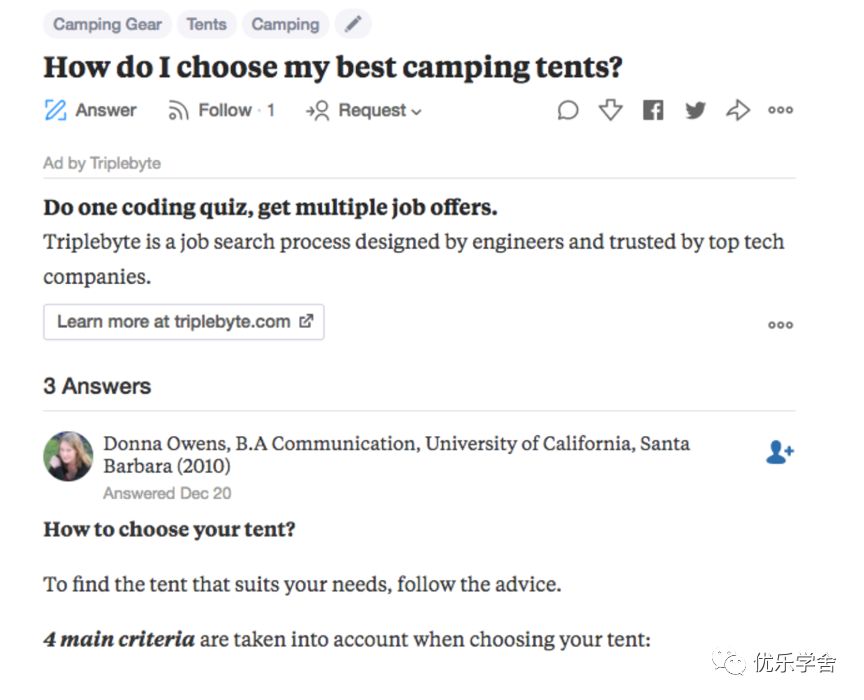Downvote the question with the arrow icon
This screenshot has width=864, height=700.
tap(611, 110)
